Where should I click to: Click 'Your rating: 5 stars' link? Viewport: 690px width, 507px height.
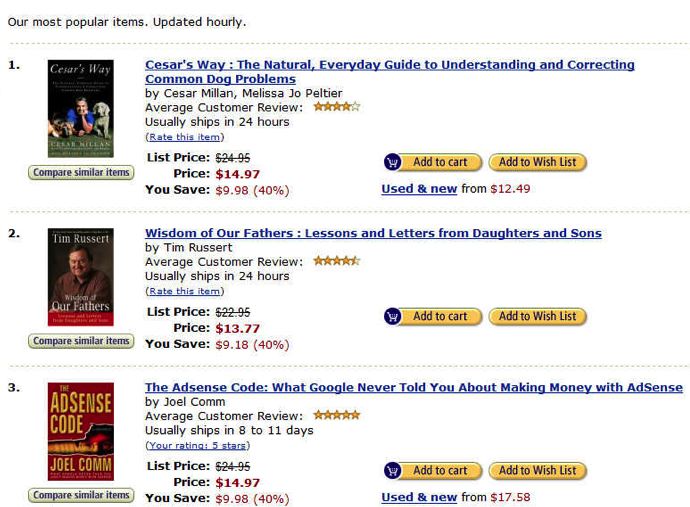(198, 445)
